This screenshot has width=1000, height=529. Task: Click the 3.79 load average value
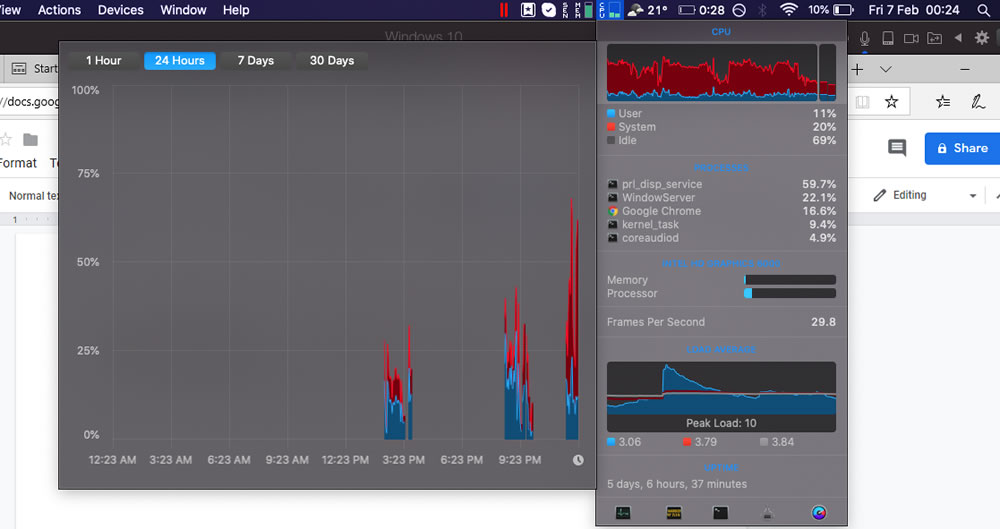pyautogui.click(x=706, y=442)
